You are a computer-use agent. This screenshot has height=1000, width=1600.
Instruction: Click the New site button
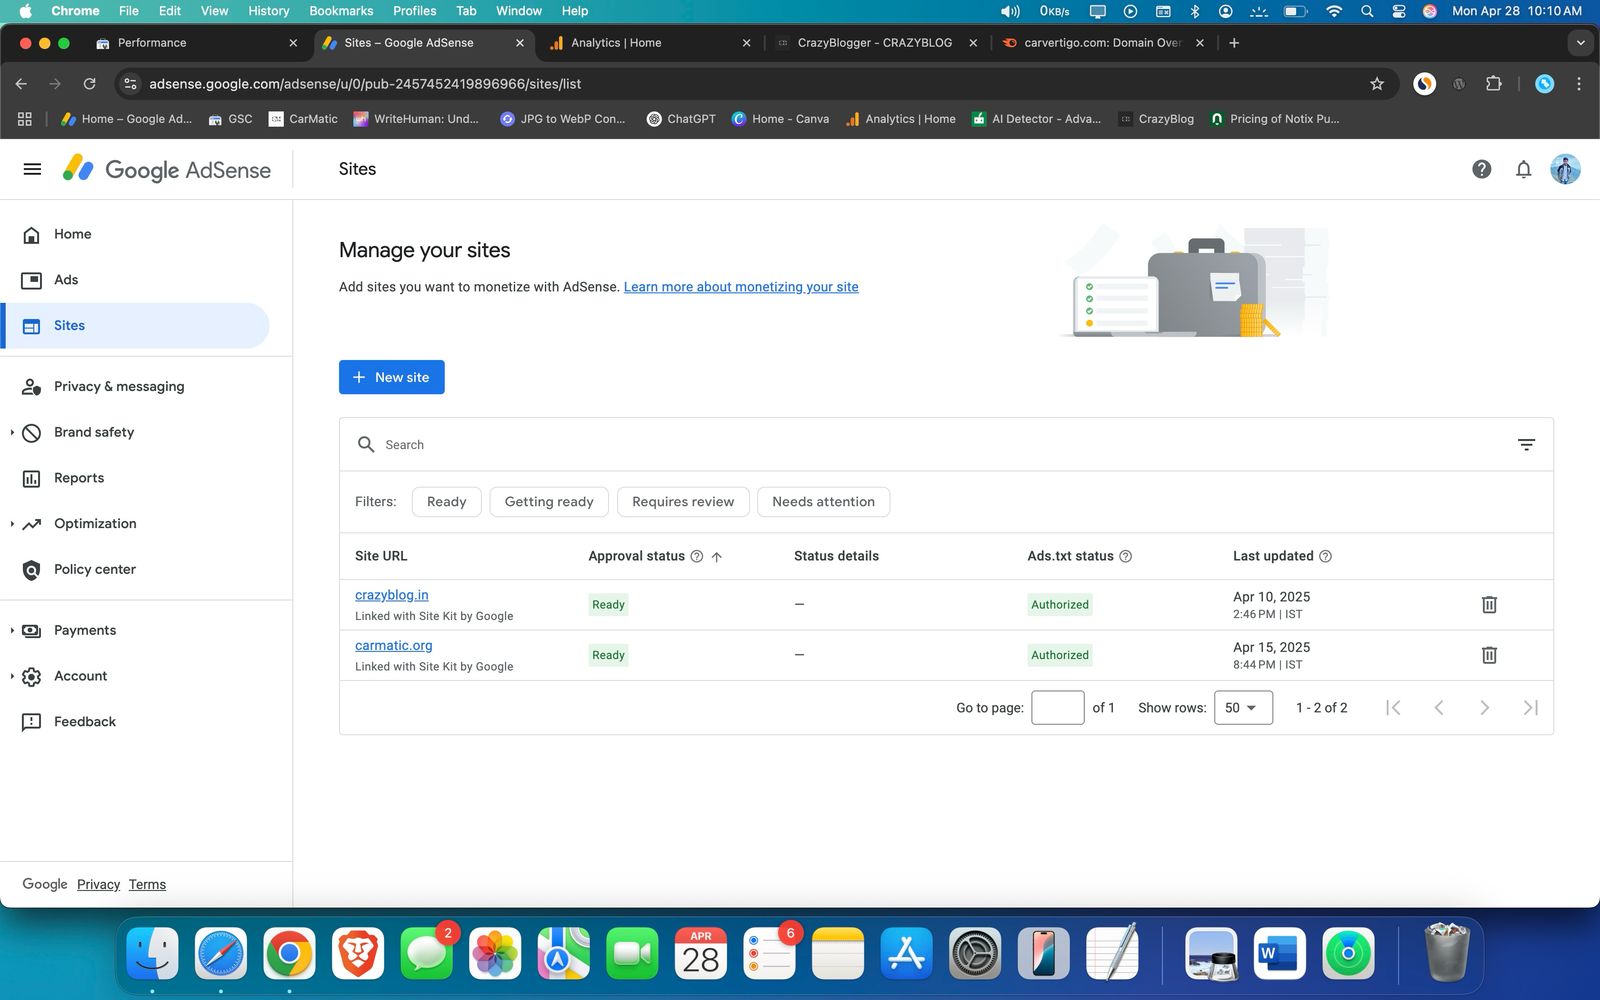392,377
